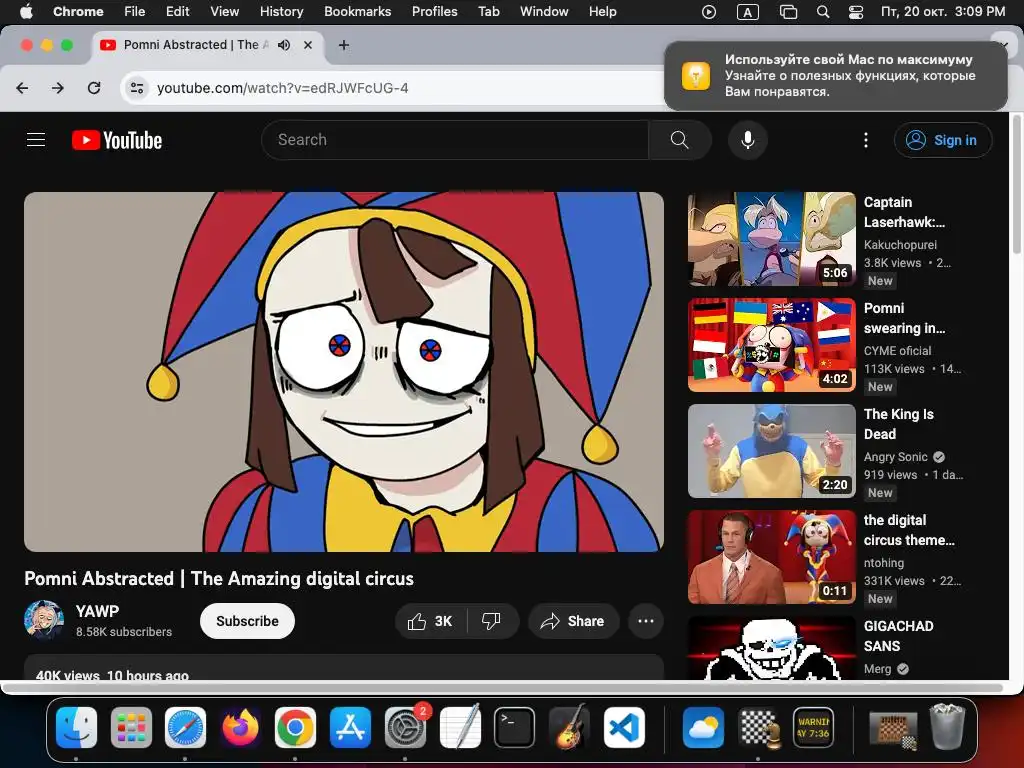
Task: Open Control Center in menu bar
Action: click(x=856, y=11)
